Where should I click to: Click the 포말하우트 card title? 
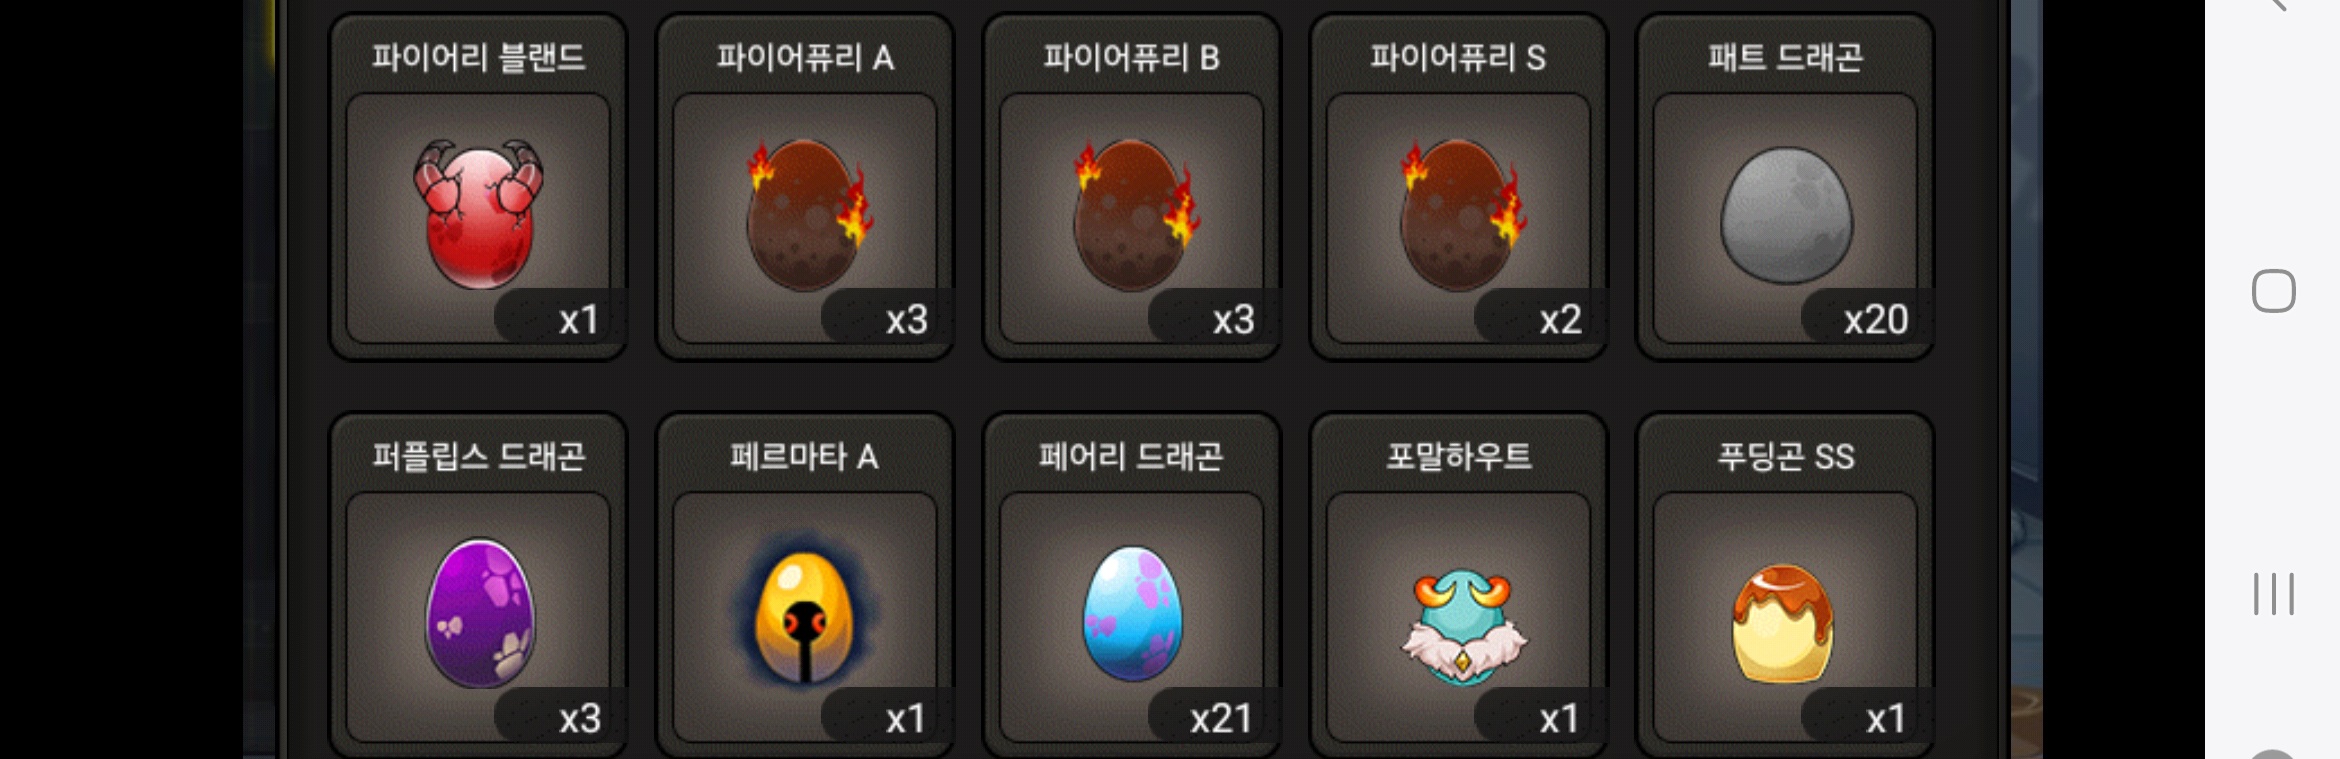1459,457
